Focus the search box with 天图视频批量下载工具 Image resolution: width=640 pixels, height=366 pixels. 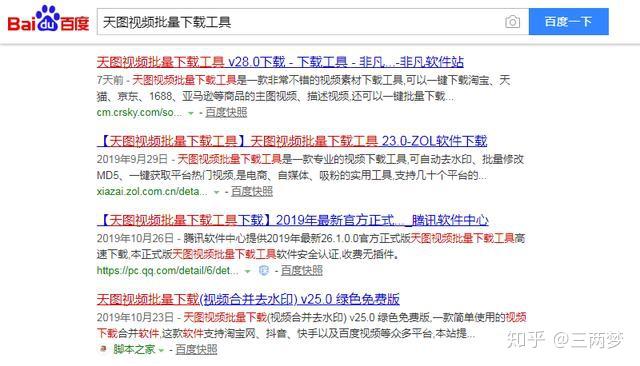(x=313, y=22)
